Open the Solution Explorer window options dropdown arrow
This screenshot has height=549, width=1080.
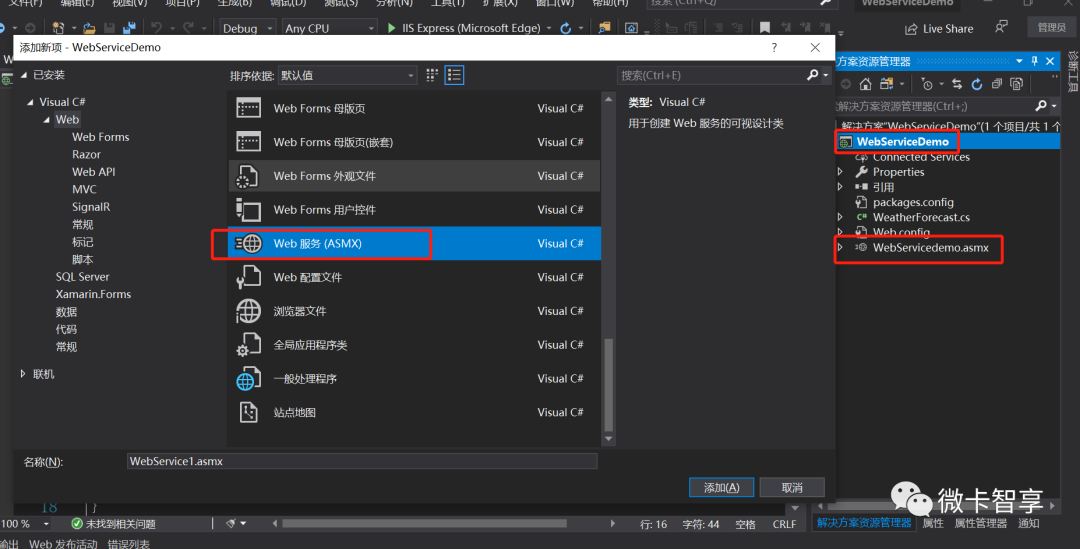pos(1019,61)
